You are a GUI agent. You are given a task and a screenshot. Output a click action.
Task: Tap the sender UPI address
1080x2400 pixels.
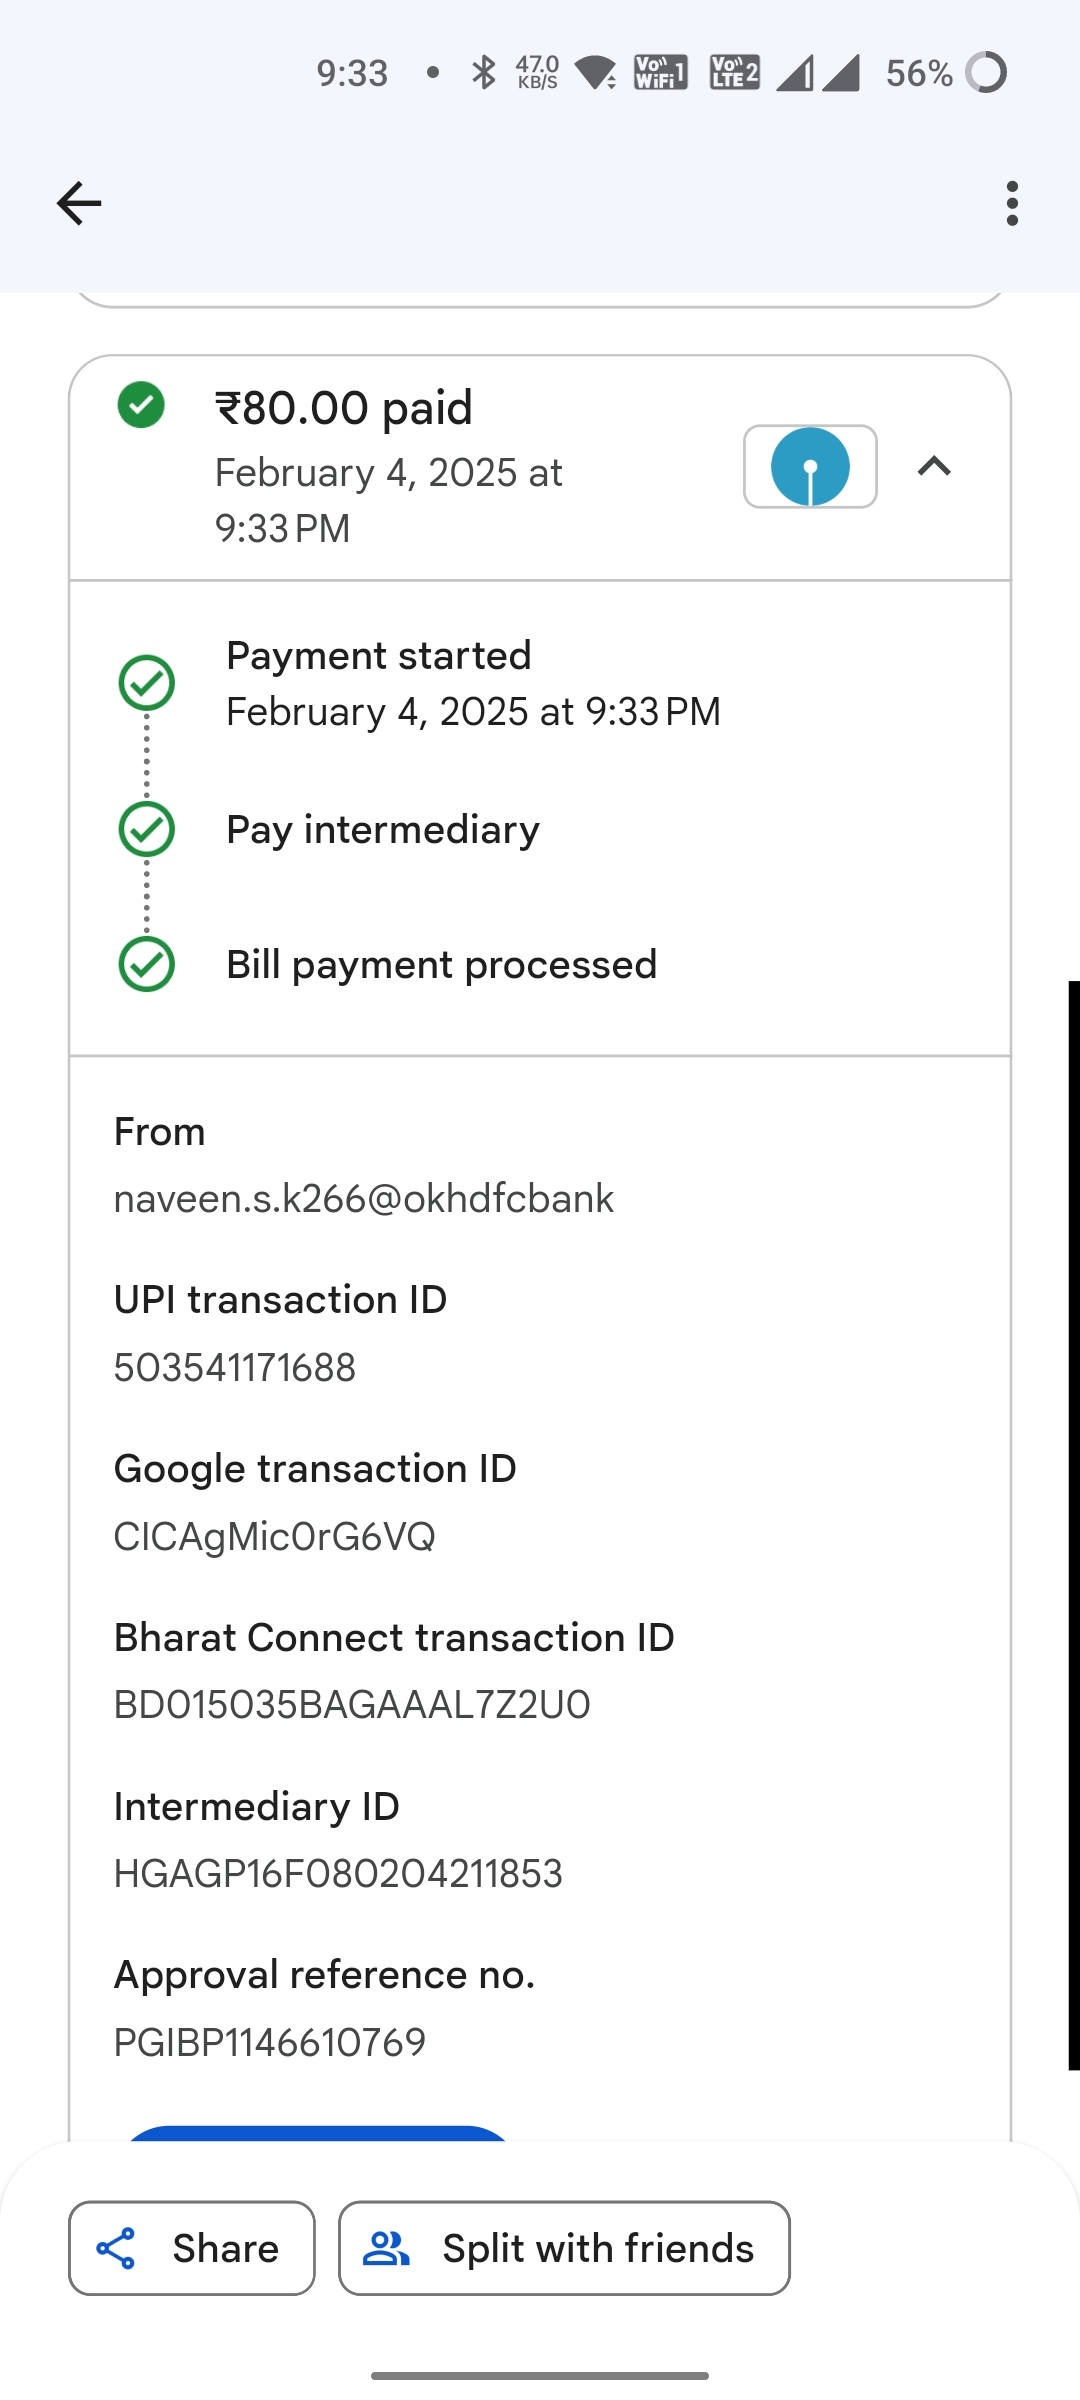click(364, 1199)
